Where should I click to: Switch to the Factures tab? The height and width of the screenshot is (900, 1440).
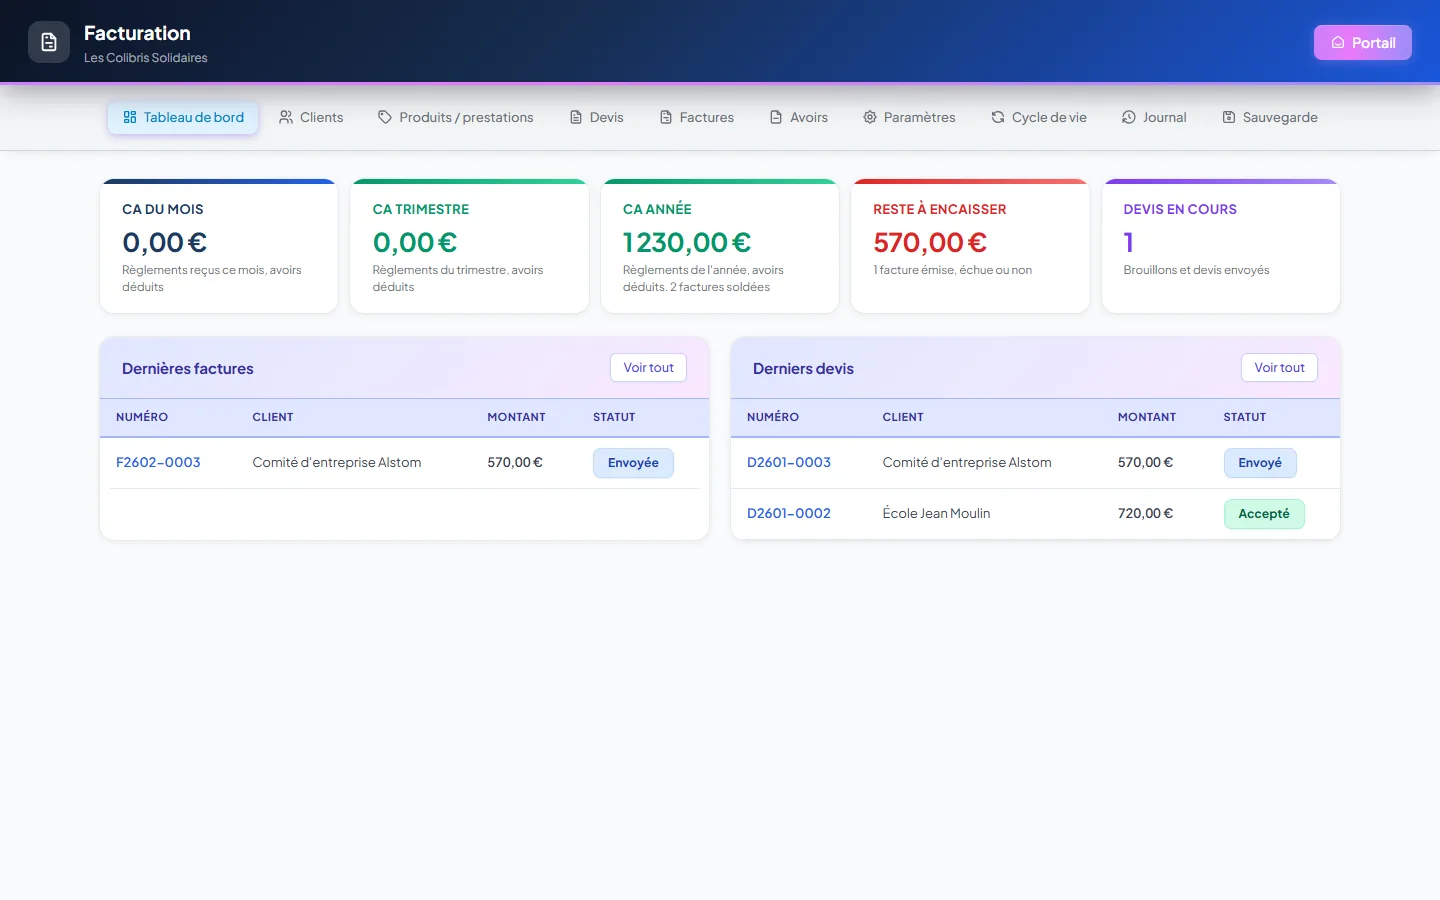pos(697,117)
